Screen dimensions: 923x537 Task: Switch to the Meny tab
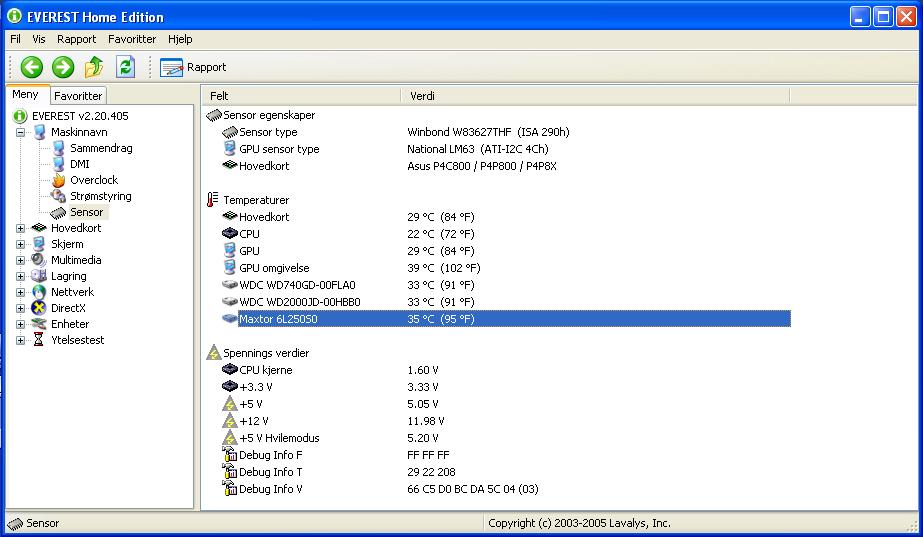(x=25, y=94)
